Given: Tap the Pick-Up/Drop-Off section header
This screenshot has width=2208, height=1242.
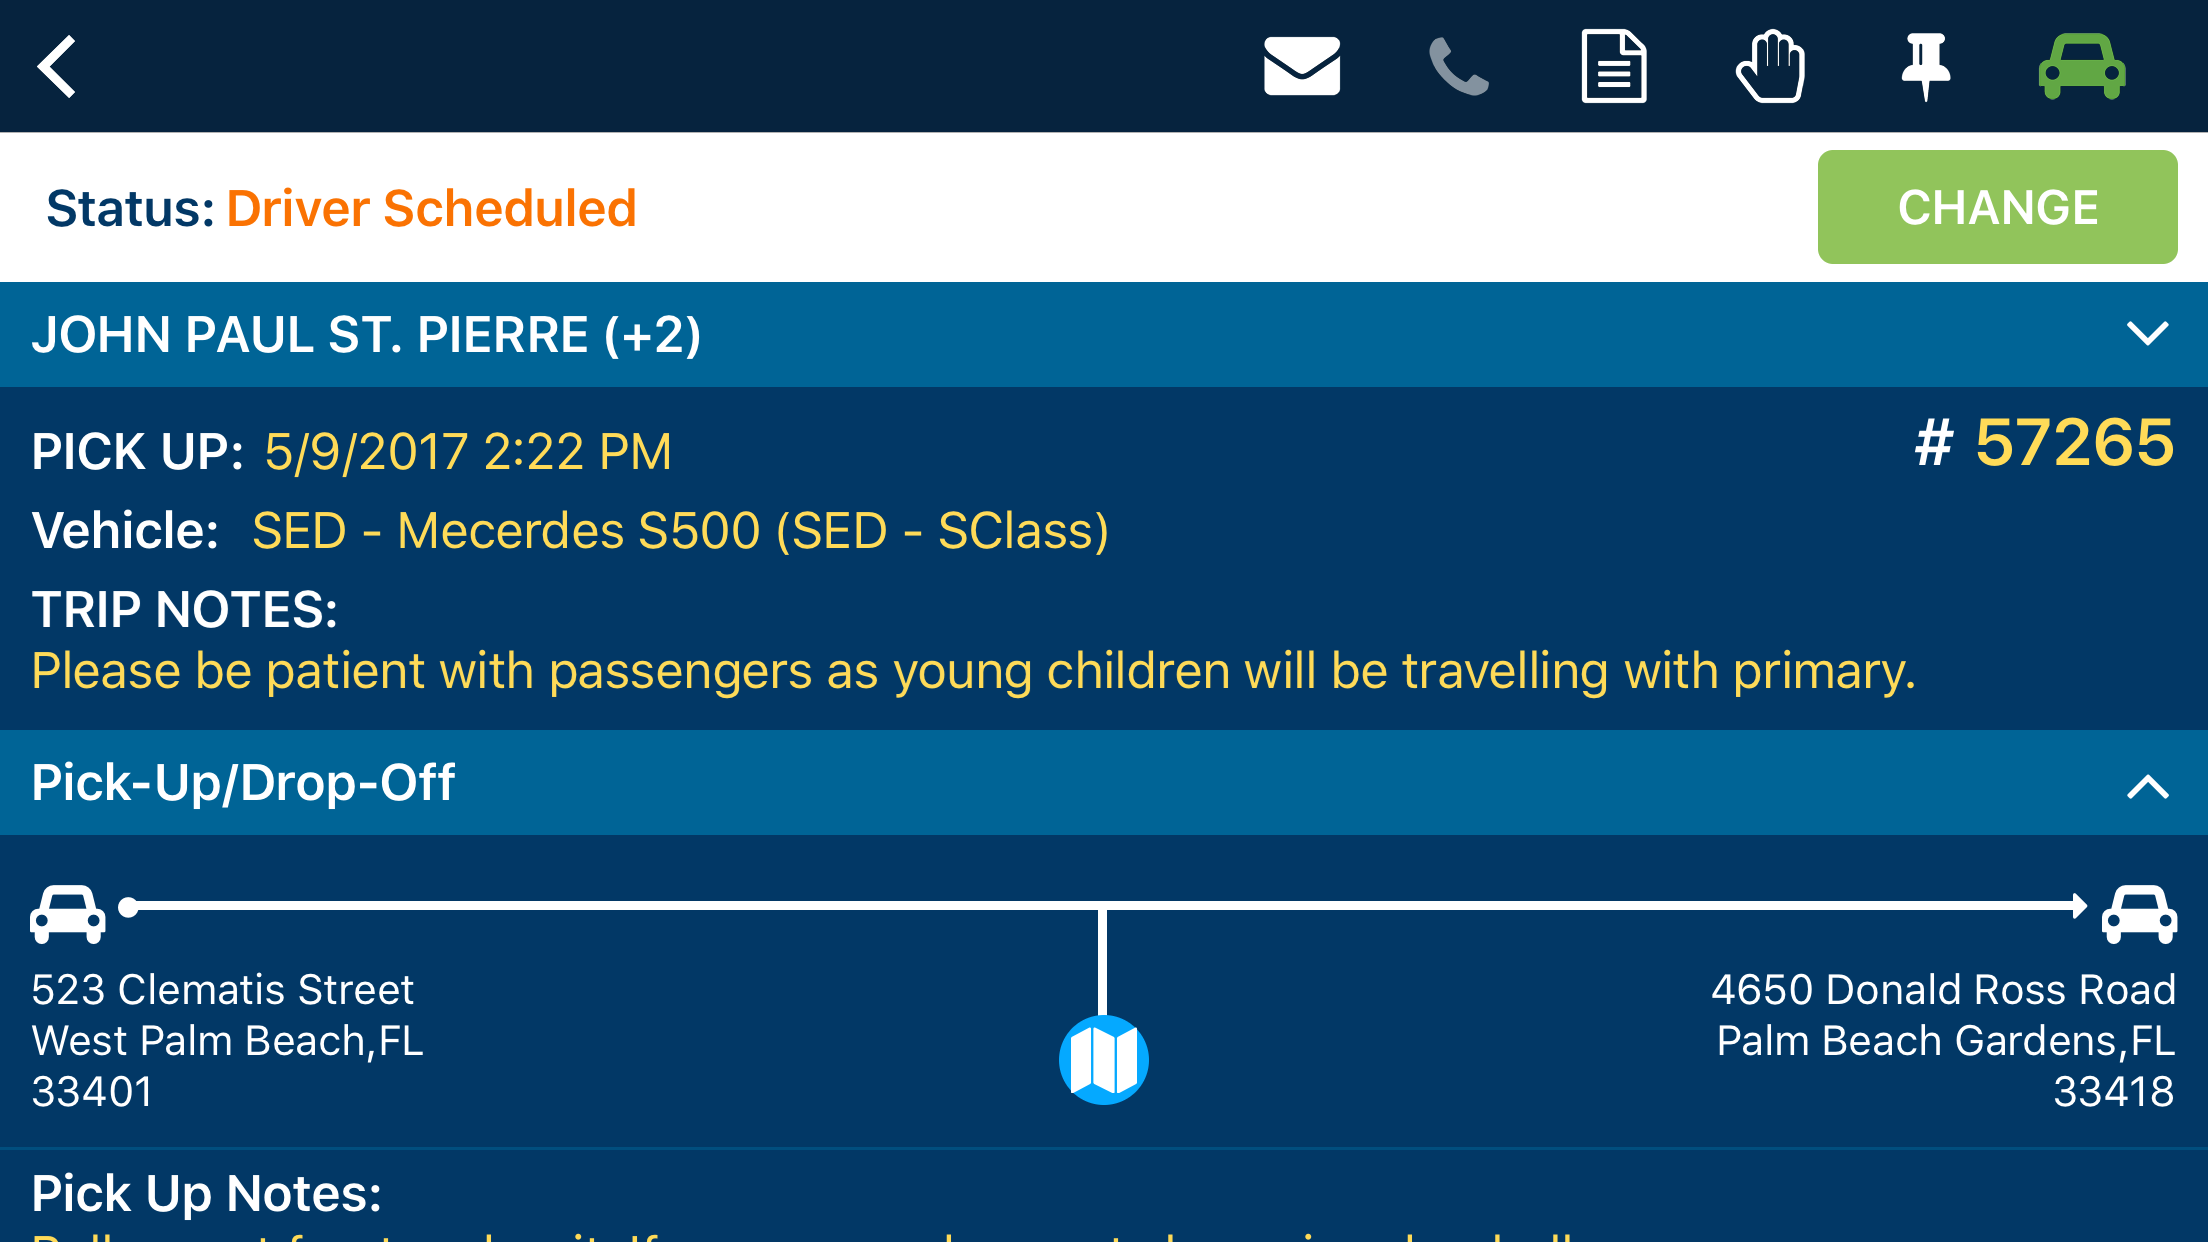Looking at the screenshot, I should coord(244,782).
